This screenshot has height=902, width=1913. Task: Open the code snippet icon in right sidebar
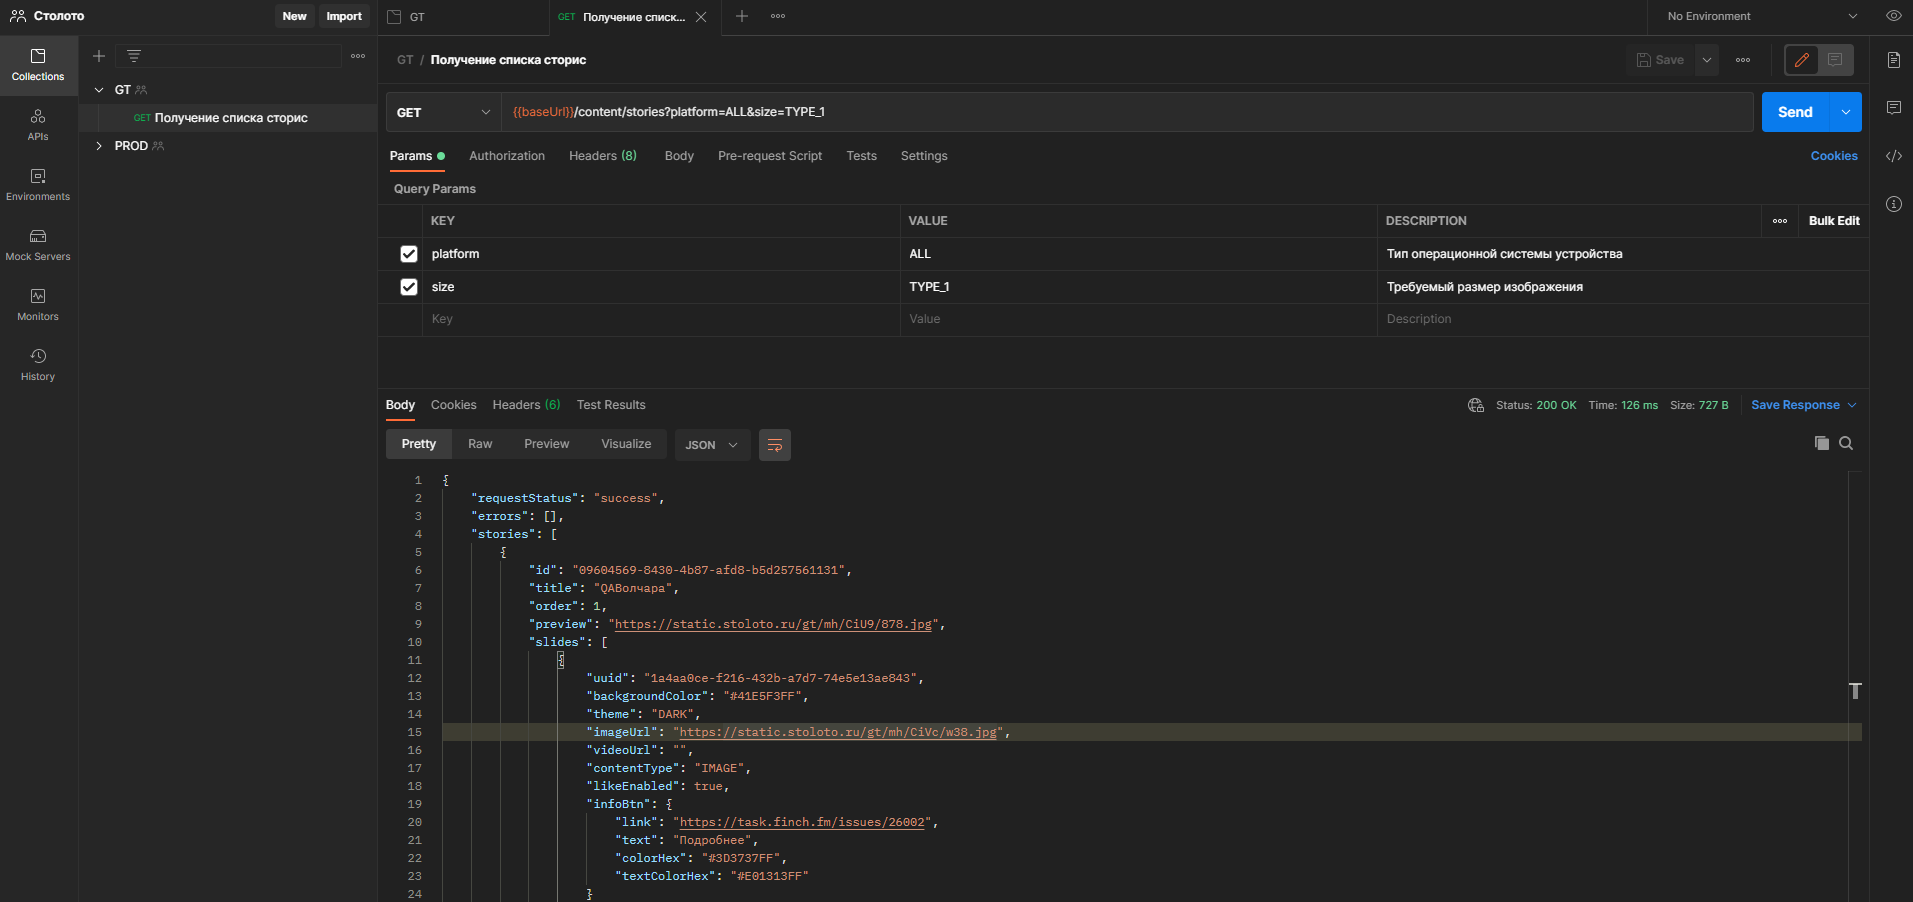[1893, 156]
